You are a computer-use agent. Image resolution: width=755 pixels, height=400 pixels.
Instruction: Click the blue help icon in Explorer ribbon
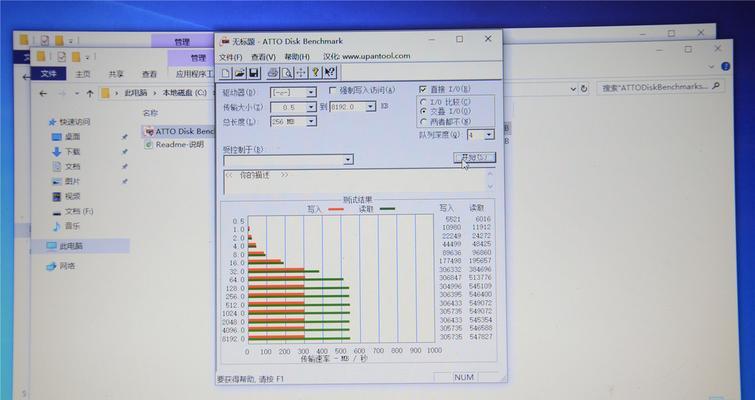click(726, 66)
